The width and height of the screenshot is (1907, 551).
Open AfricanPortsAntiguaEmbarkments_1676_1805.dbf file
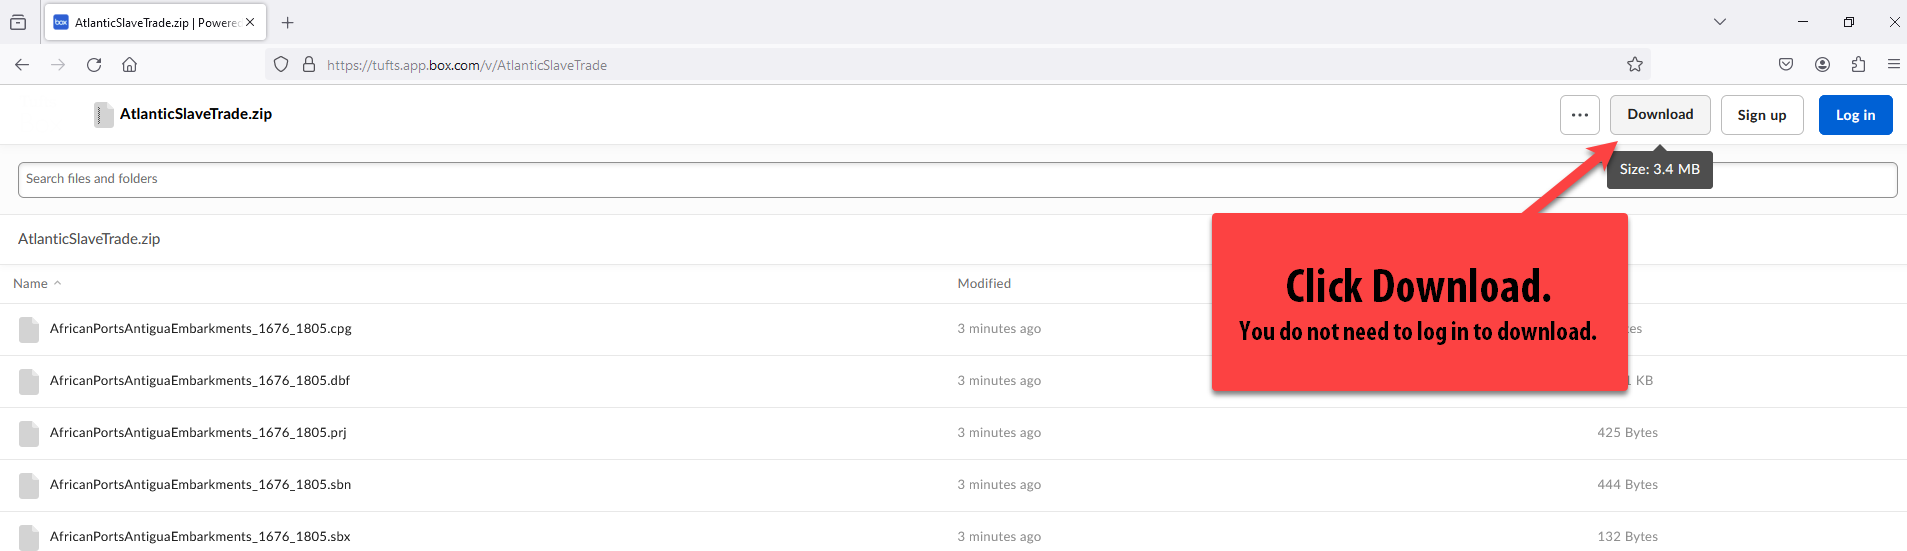tap(200, 381)
